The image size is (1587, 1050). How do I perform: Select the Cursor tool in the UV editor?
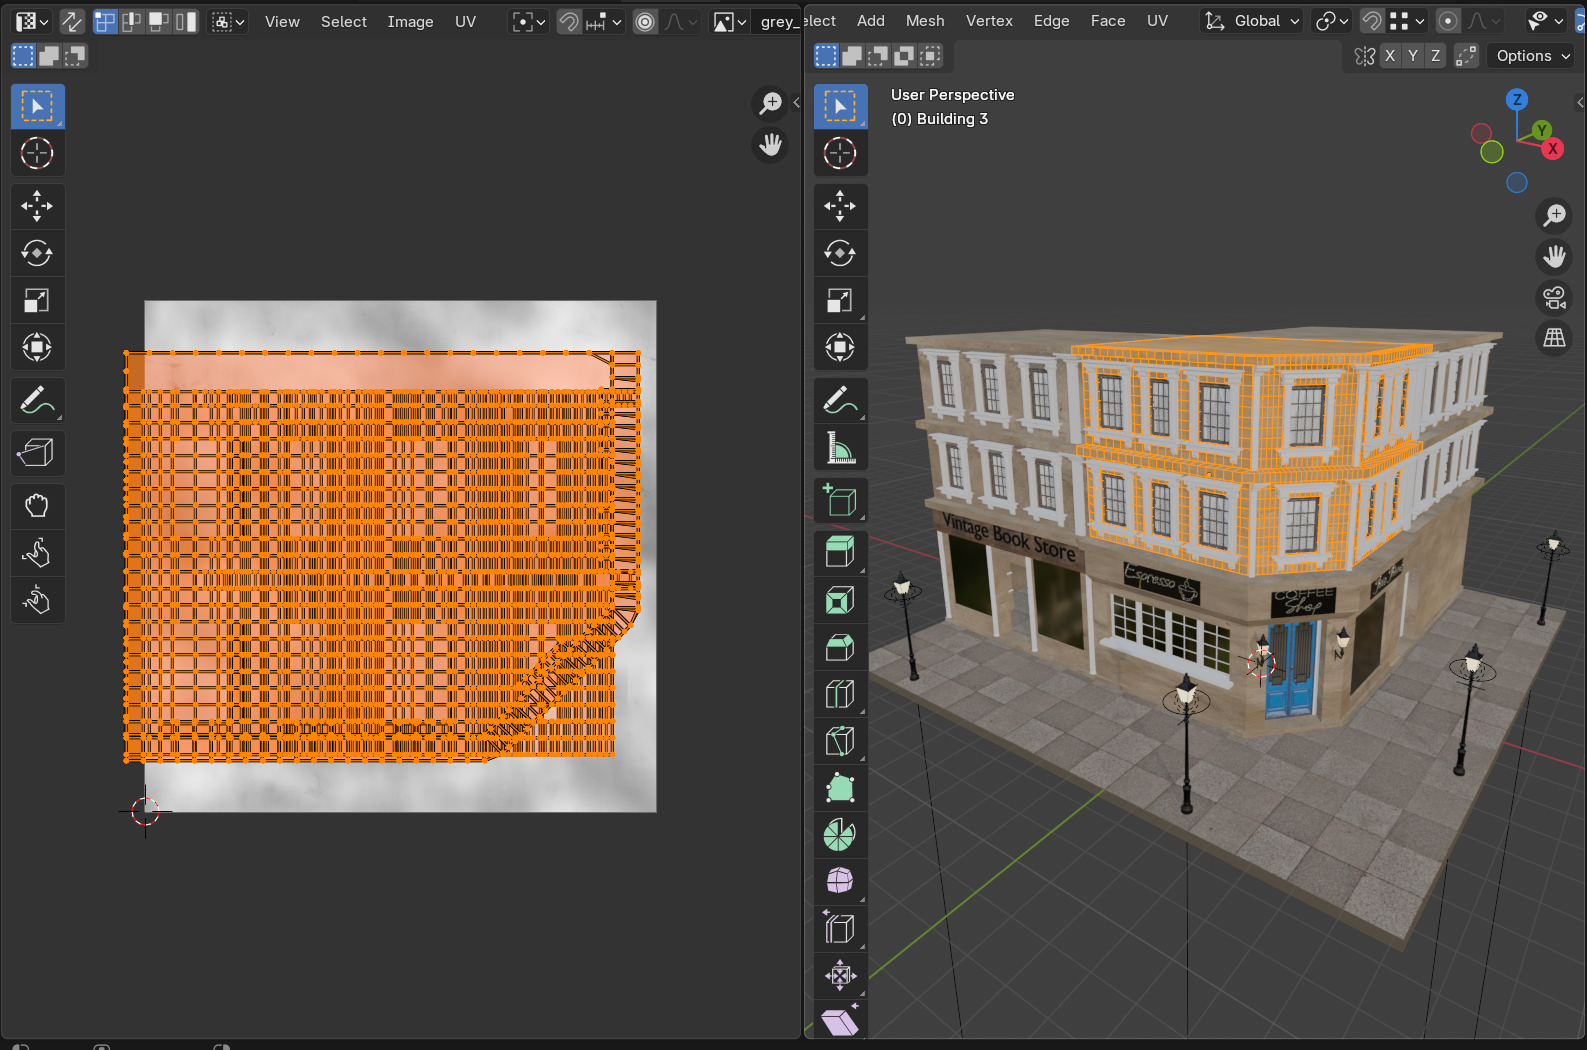37,153
